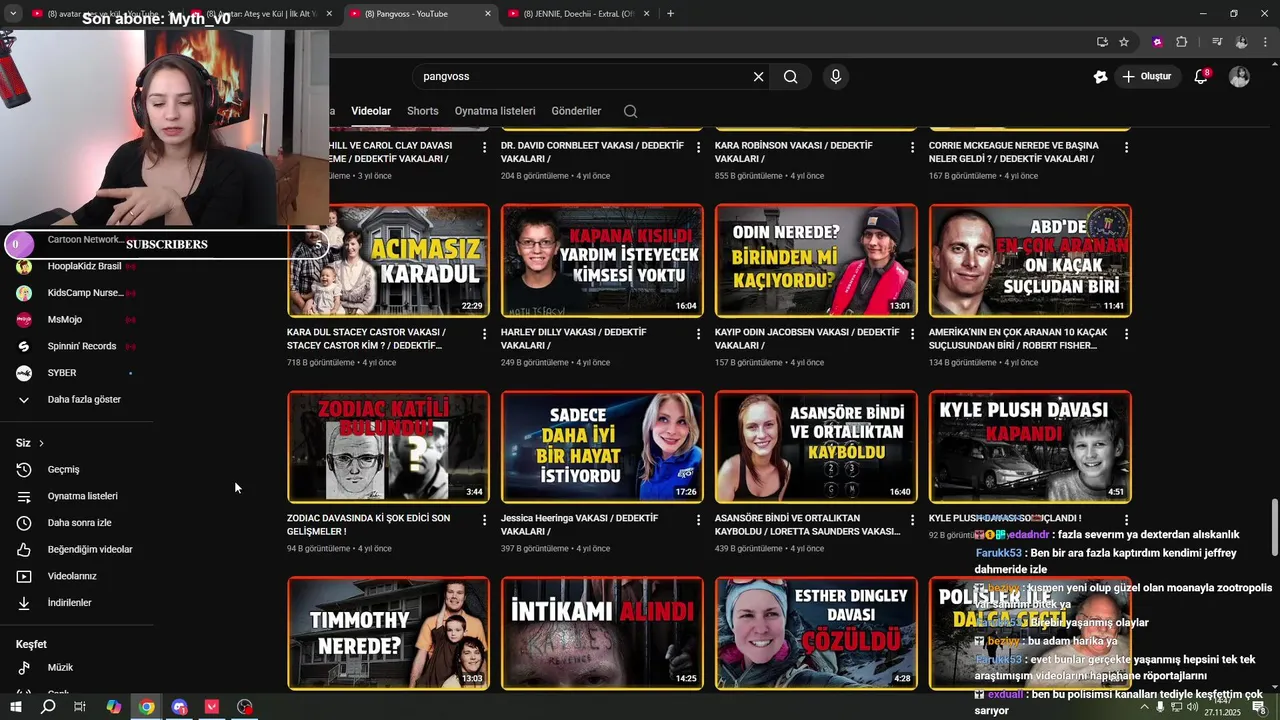
Task: Open the Windows Task View icon
Action: coord(80,707)
